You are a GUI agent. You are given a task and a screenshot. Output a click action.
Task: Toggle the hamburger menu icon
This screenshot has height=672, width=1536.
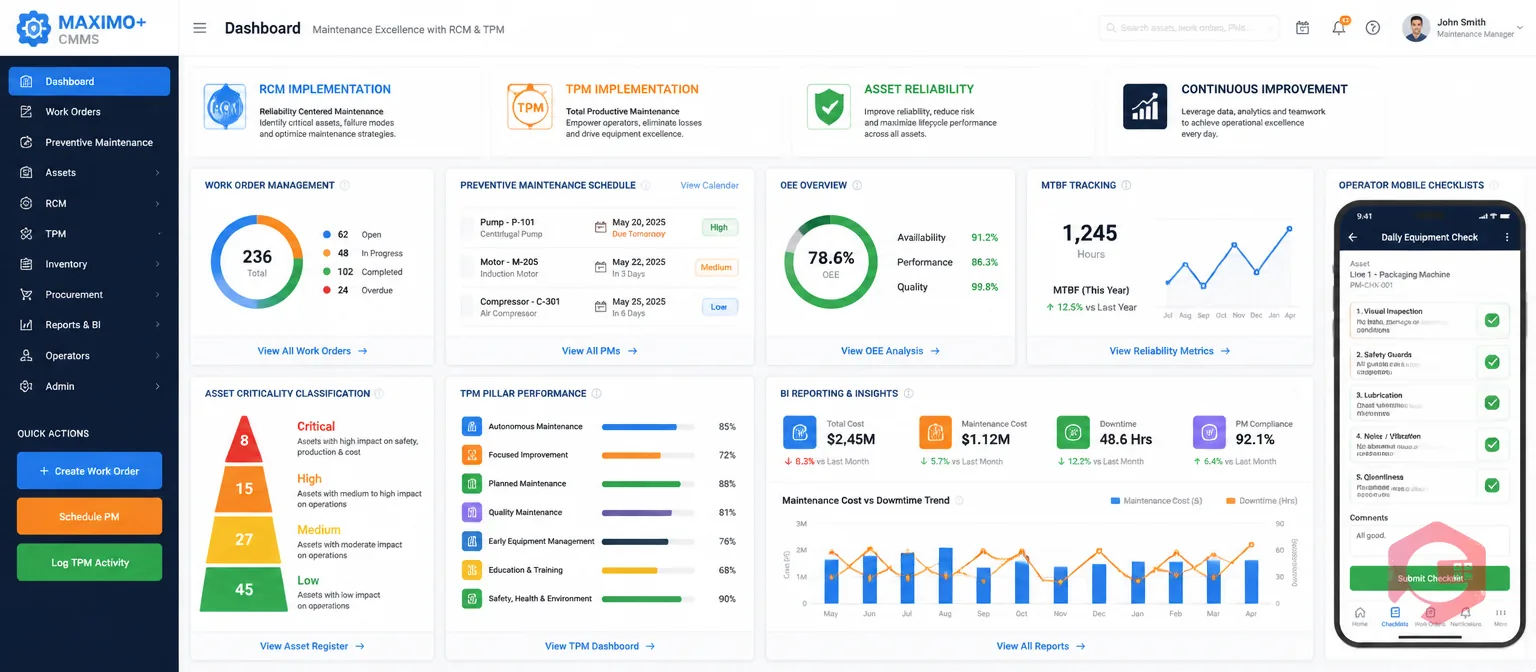pos(200,28)
